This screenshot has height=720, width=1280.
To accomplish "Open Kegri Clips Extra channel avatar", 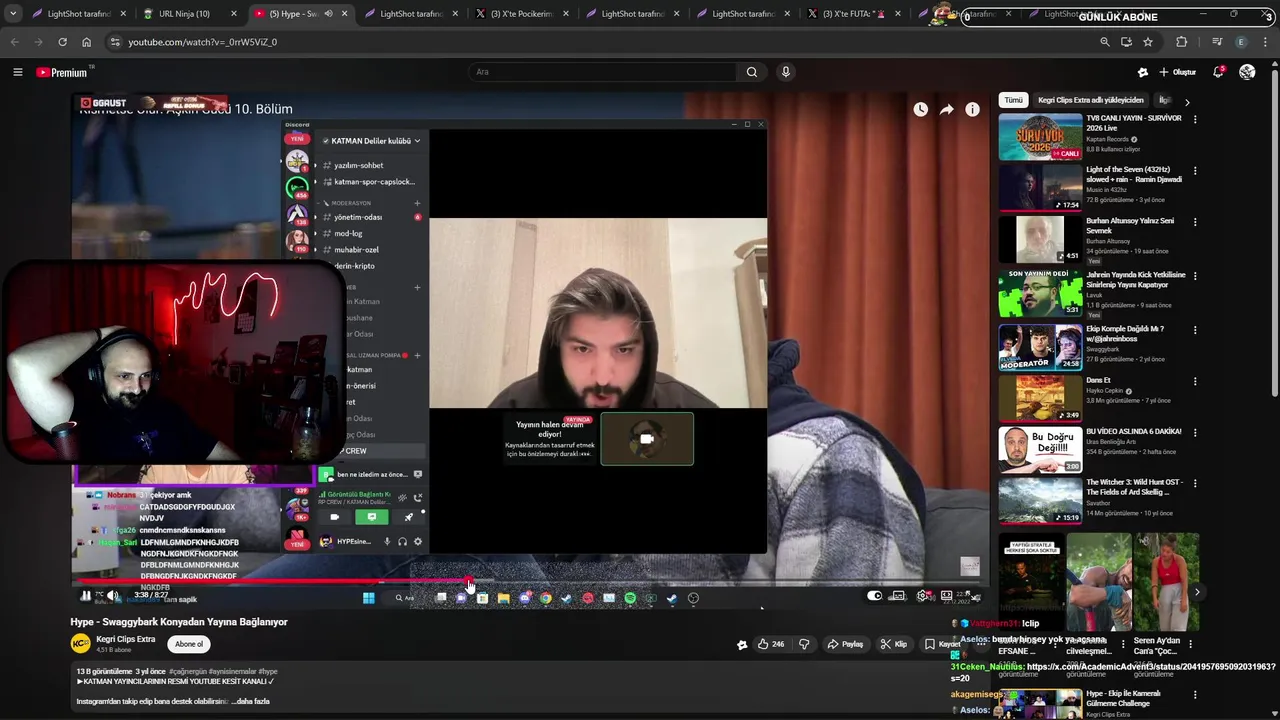I will coord(80,644).
